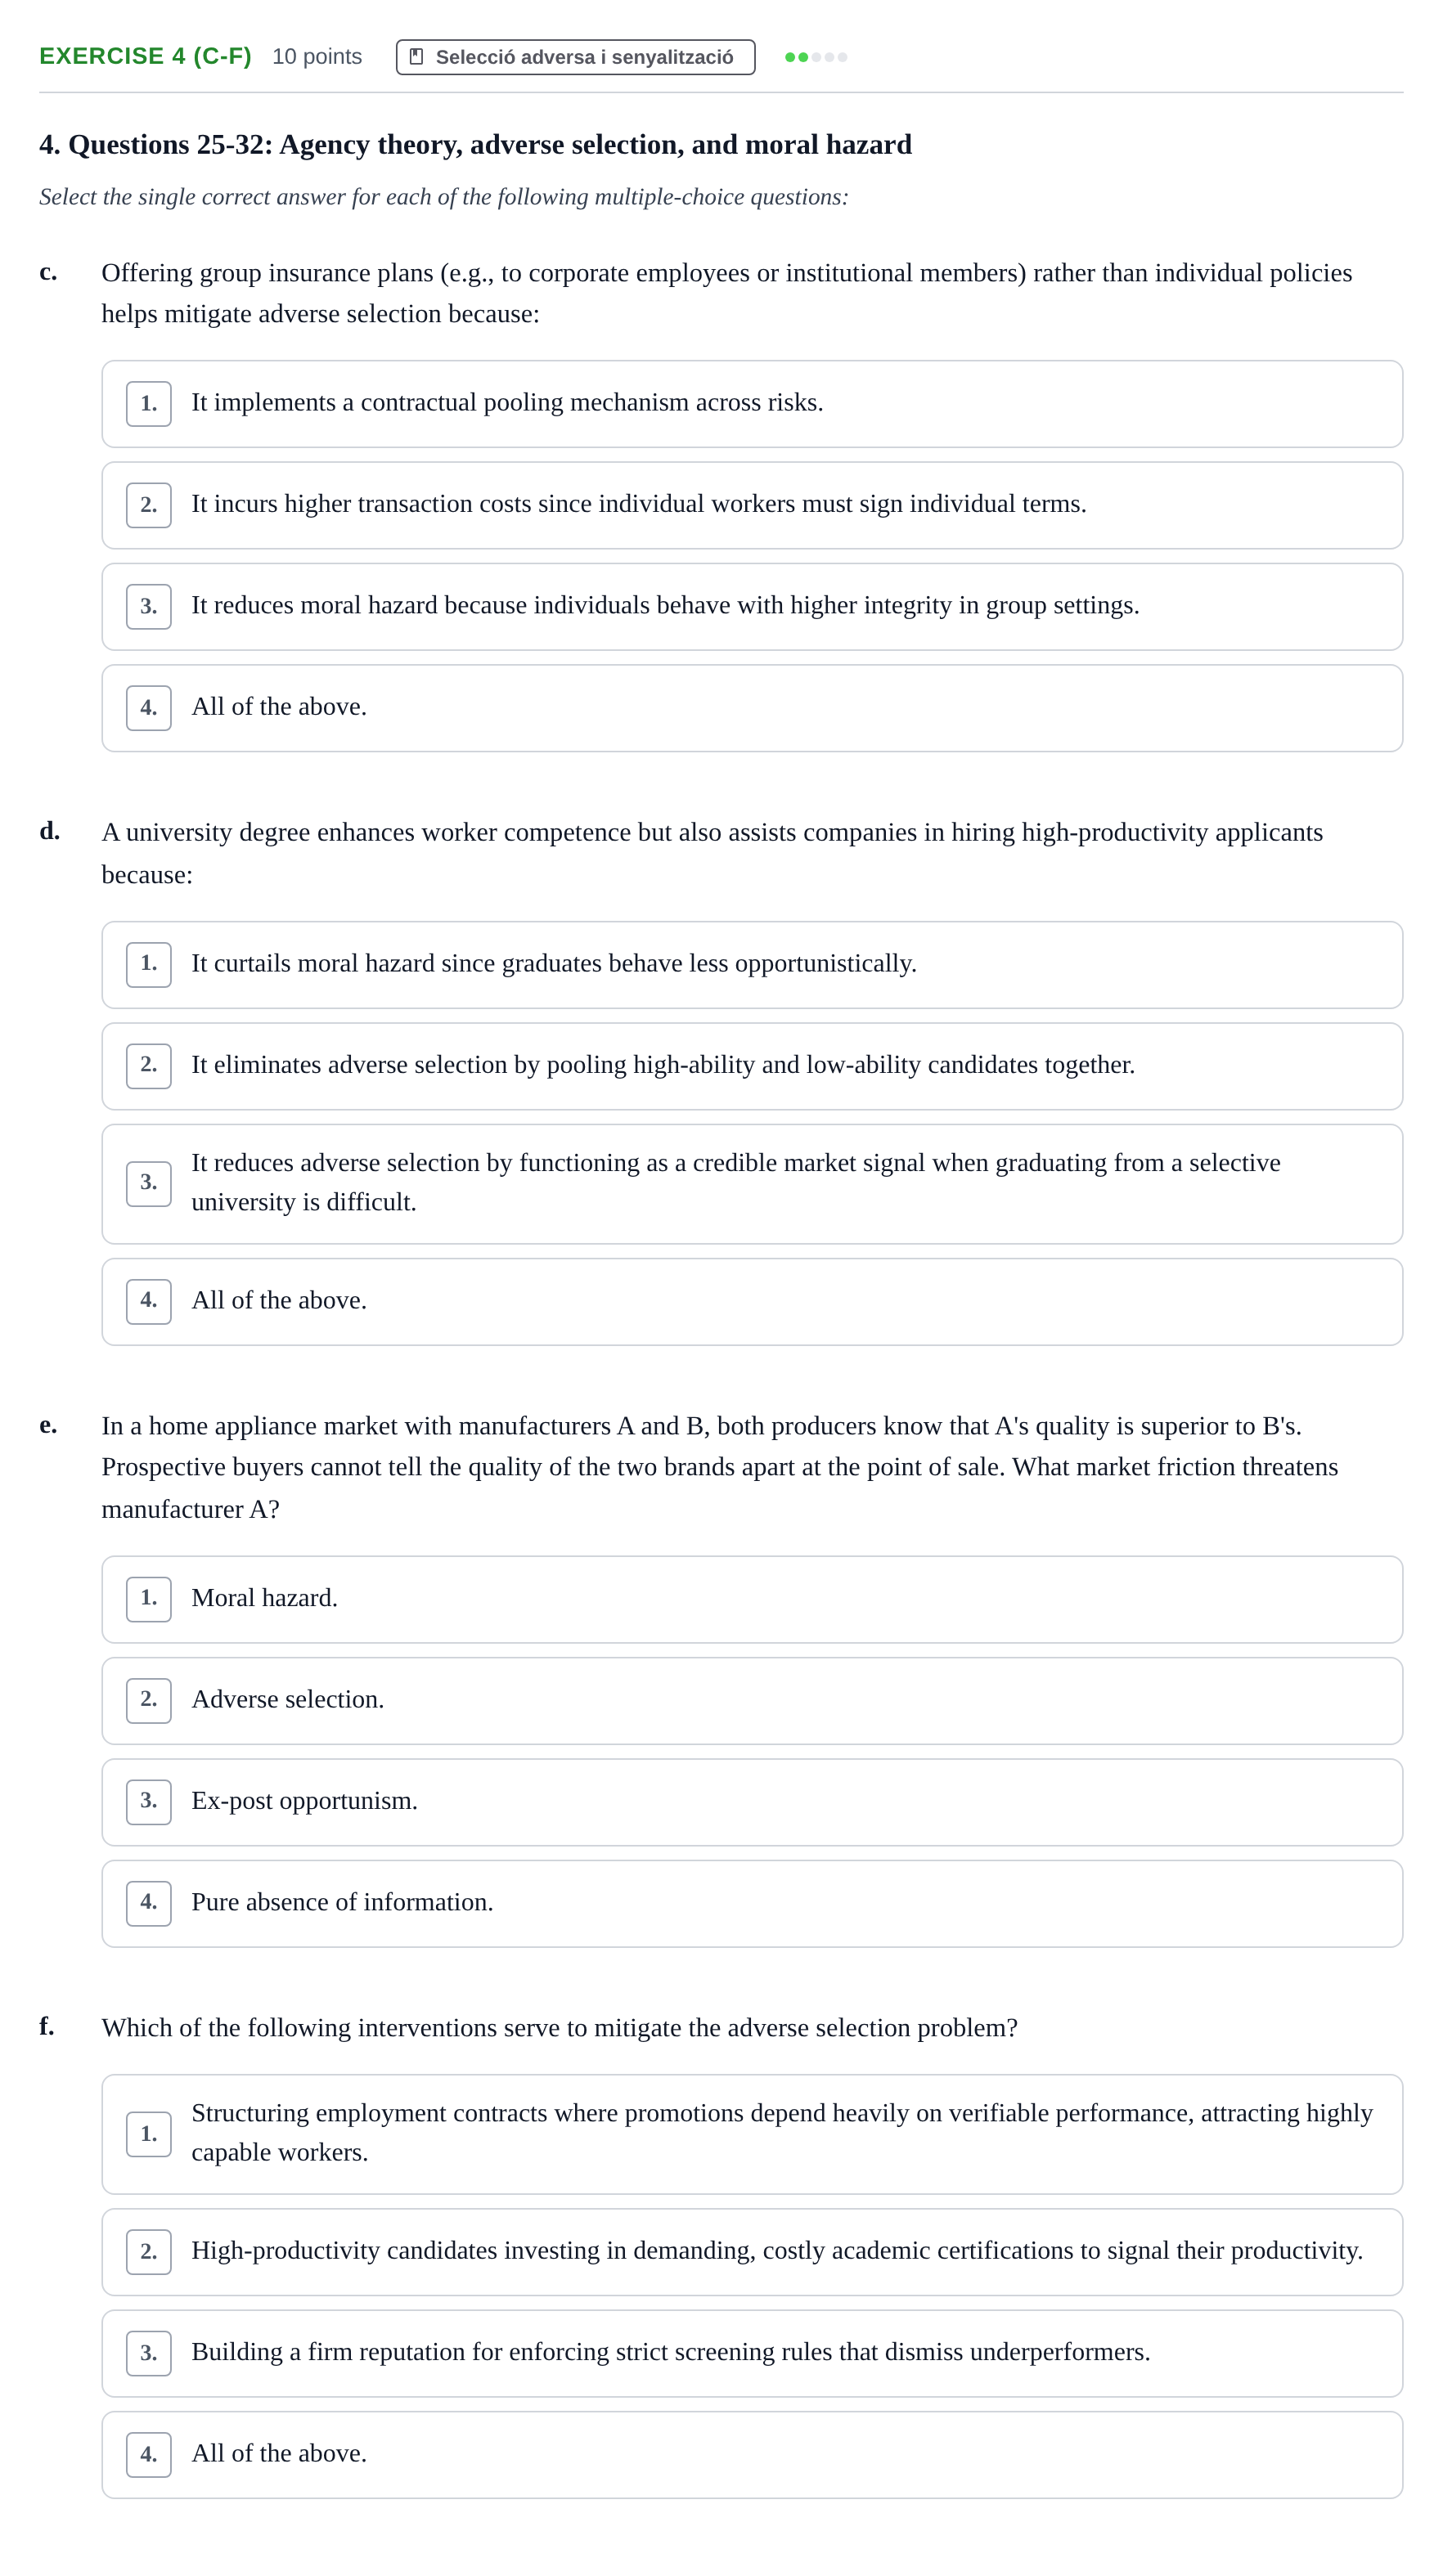
Task: Choose the verifiable performance promotions option in question f
Action: tap(752, 2134)
